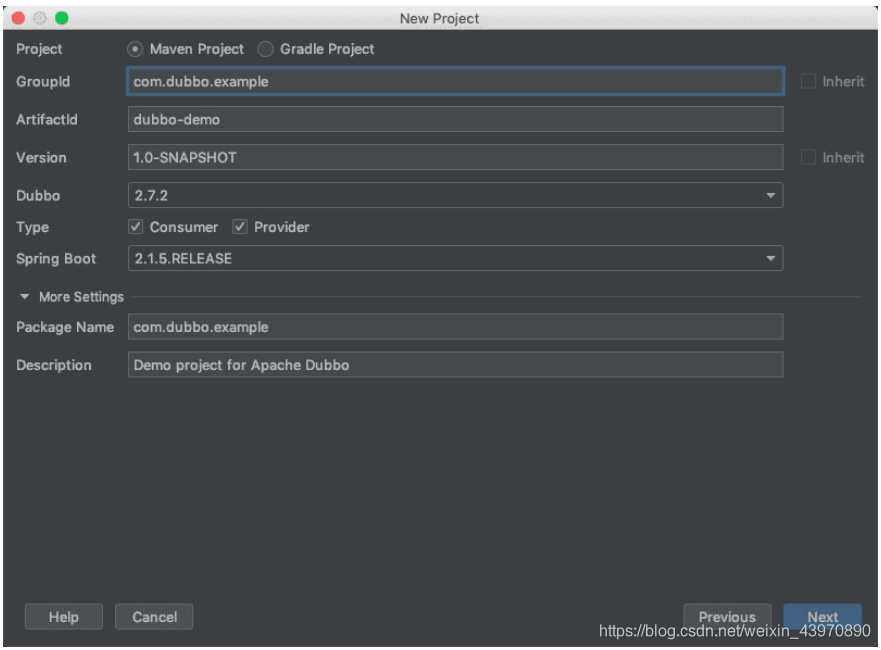Select the Gradle Project radio button
The width and height of the screenshot is (881, 650).
[265, 49]
